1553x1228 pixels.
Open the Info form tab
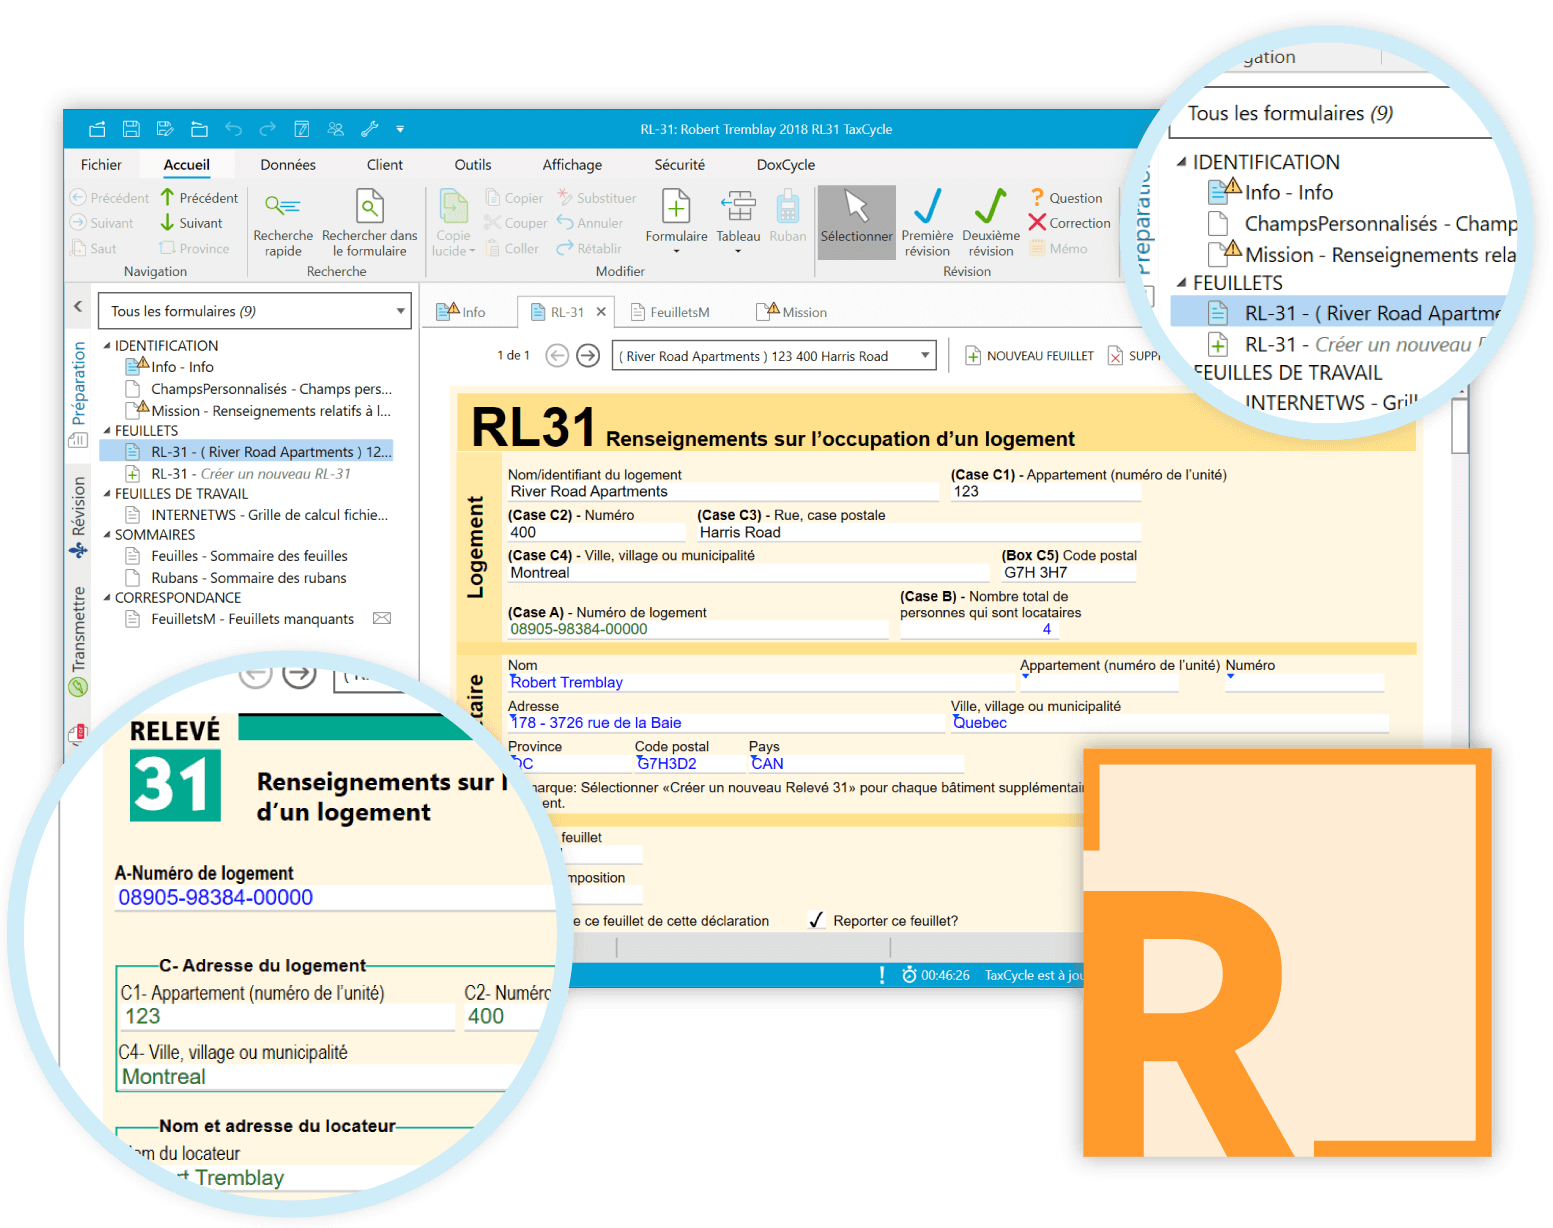click(x=461, y=312)
